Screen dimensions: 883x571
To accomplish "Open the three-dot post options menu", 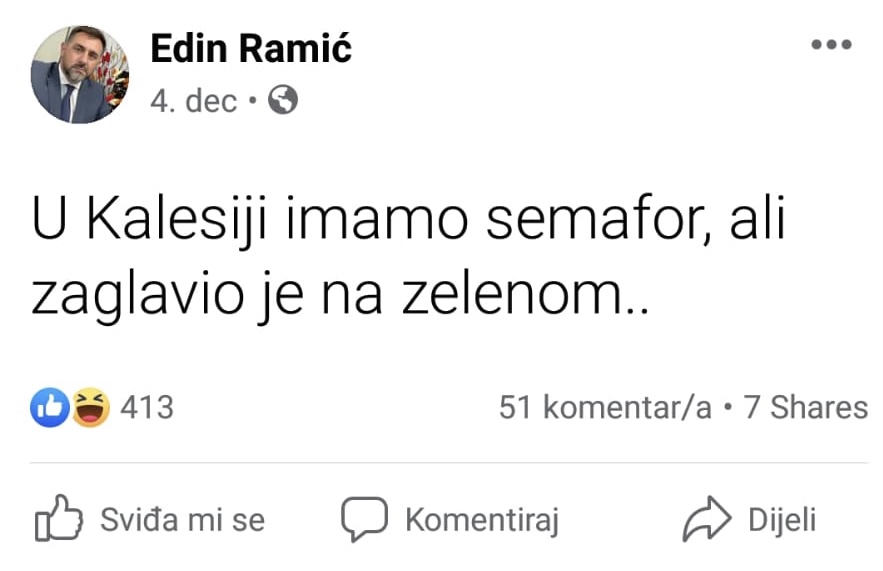I will pos(831,46).
